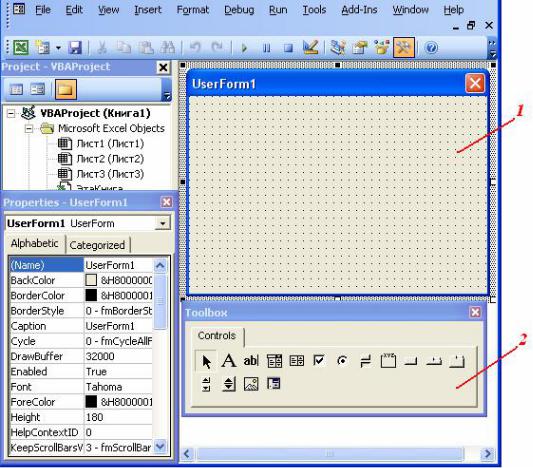The image size is (533, 468).
Task: Open the Format menu
Action: [x=193, y=10]
